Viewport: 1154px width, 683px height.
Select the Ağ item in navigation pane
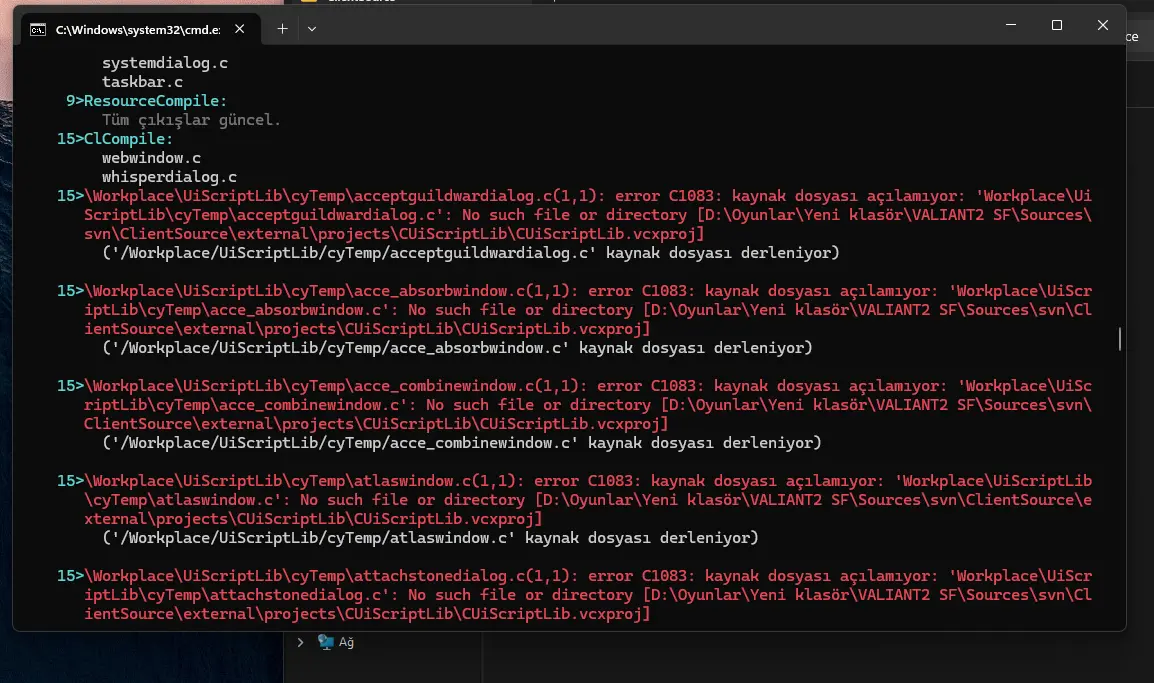pos(346,642)
